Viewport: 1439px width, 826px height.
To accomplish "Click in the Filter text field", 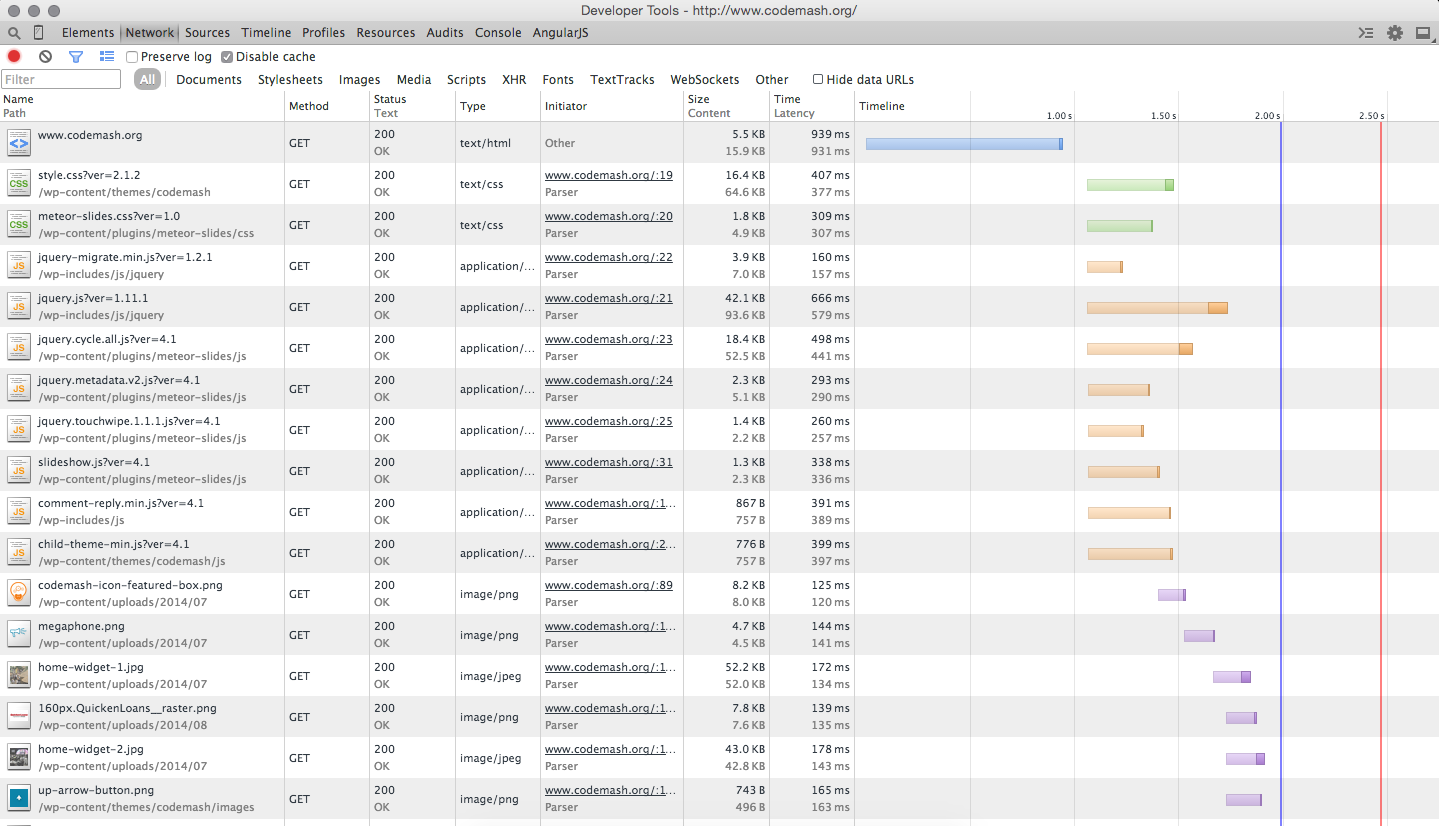I will tap(61, 79).
